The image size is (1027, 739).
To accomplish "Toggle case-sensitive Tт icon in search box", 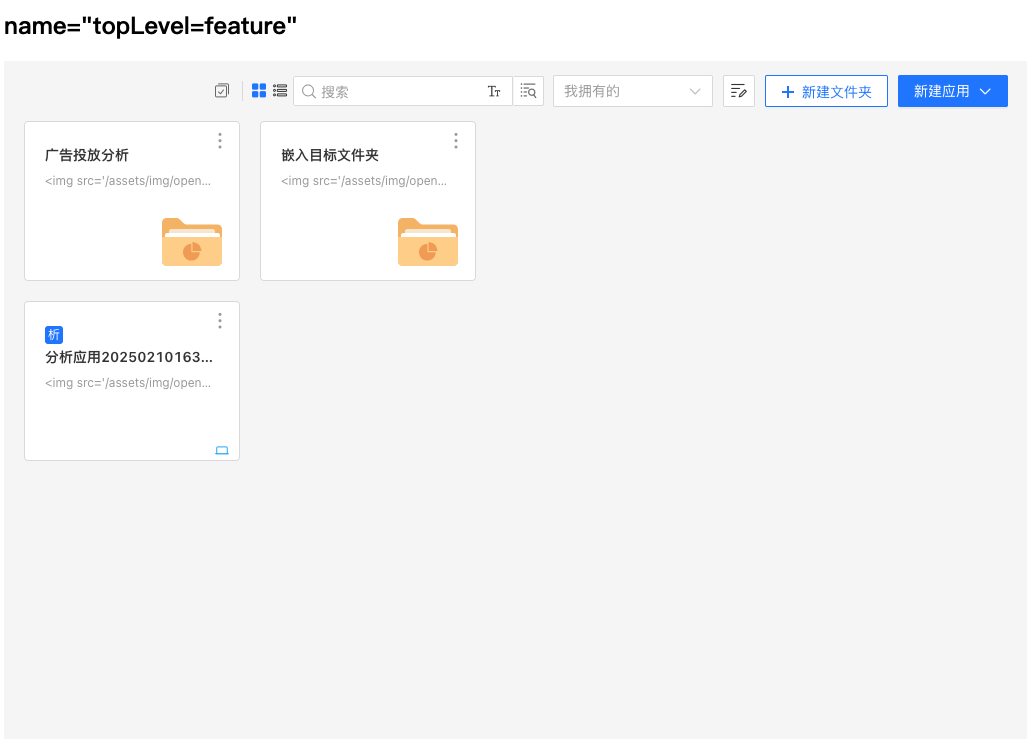I will pos(494,91).
